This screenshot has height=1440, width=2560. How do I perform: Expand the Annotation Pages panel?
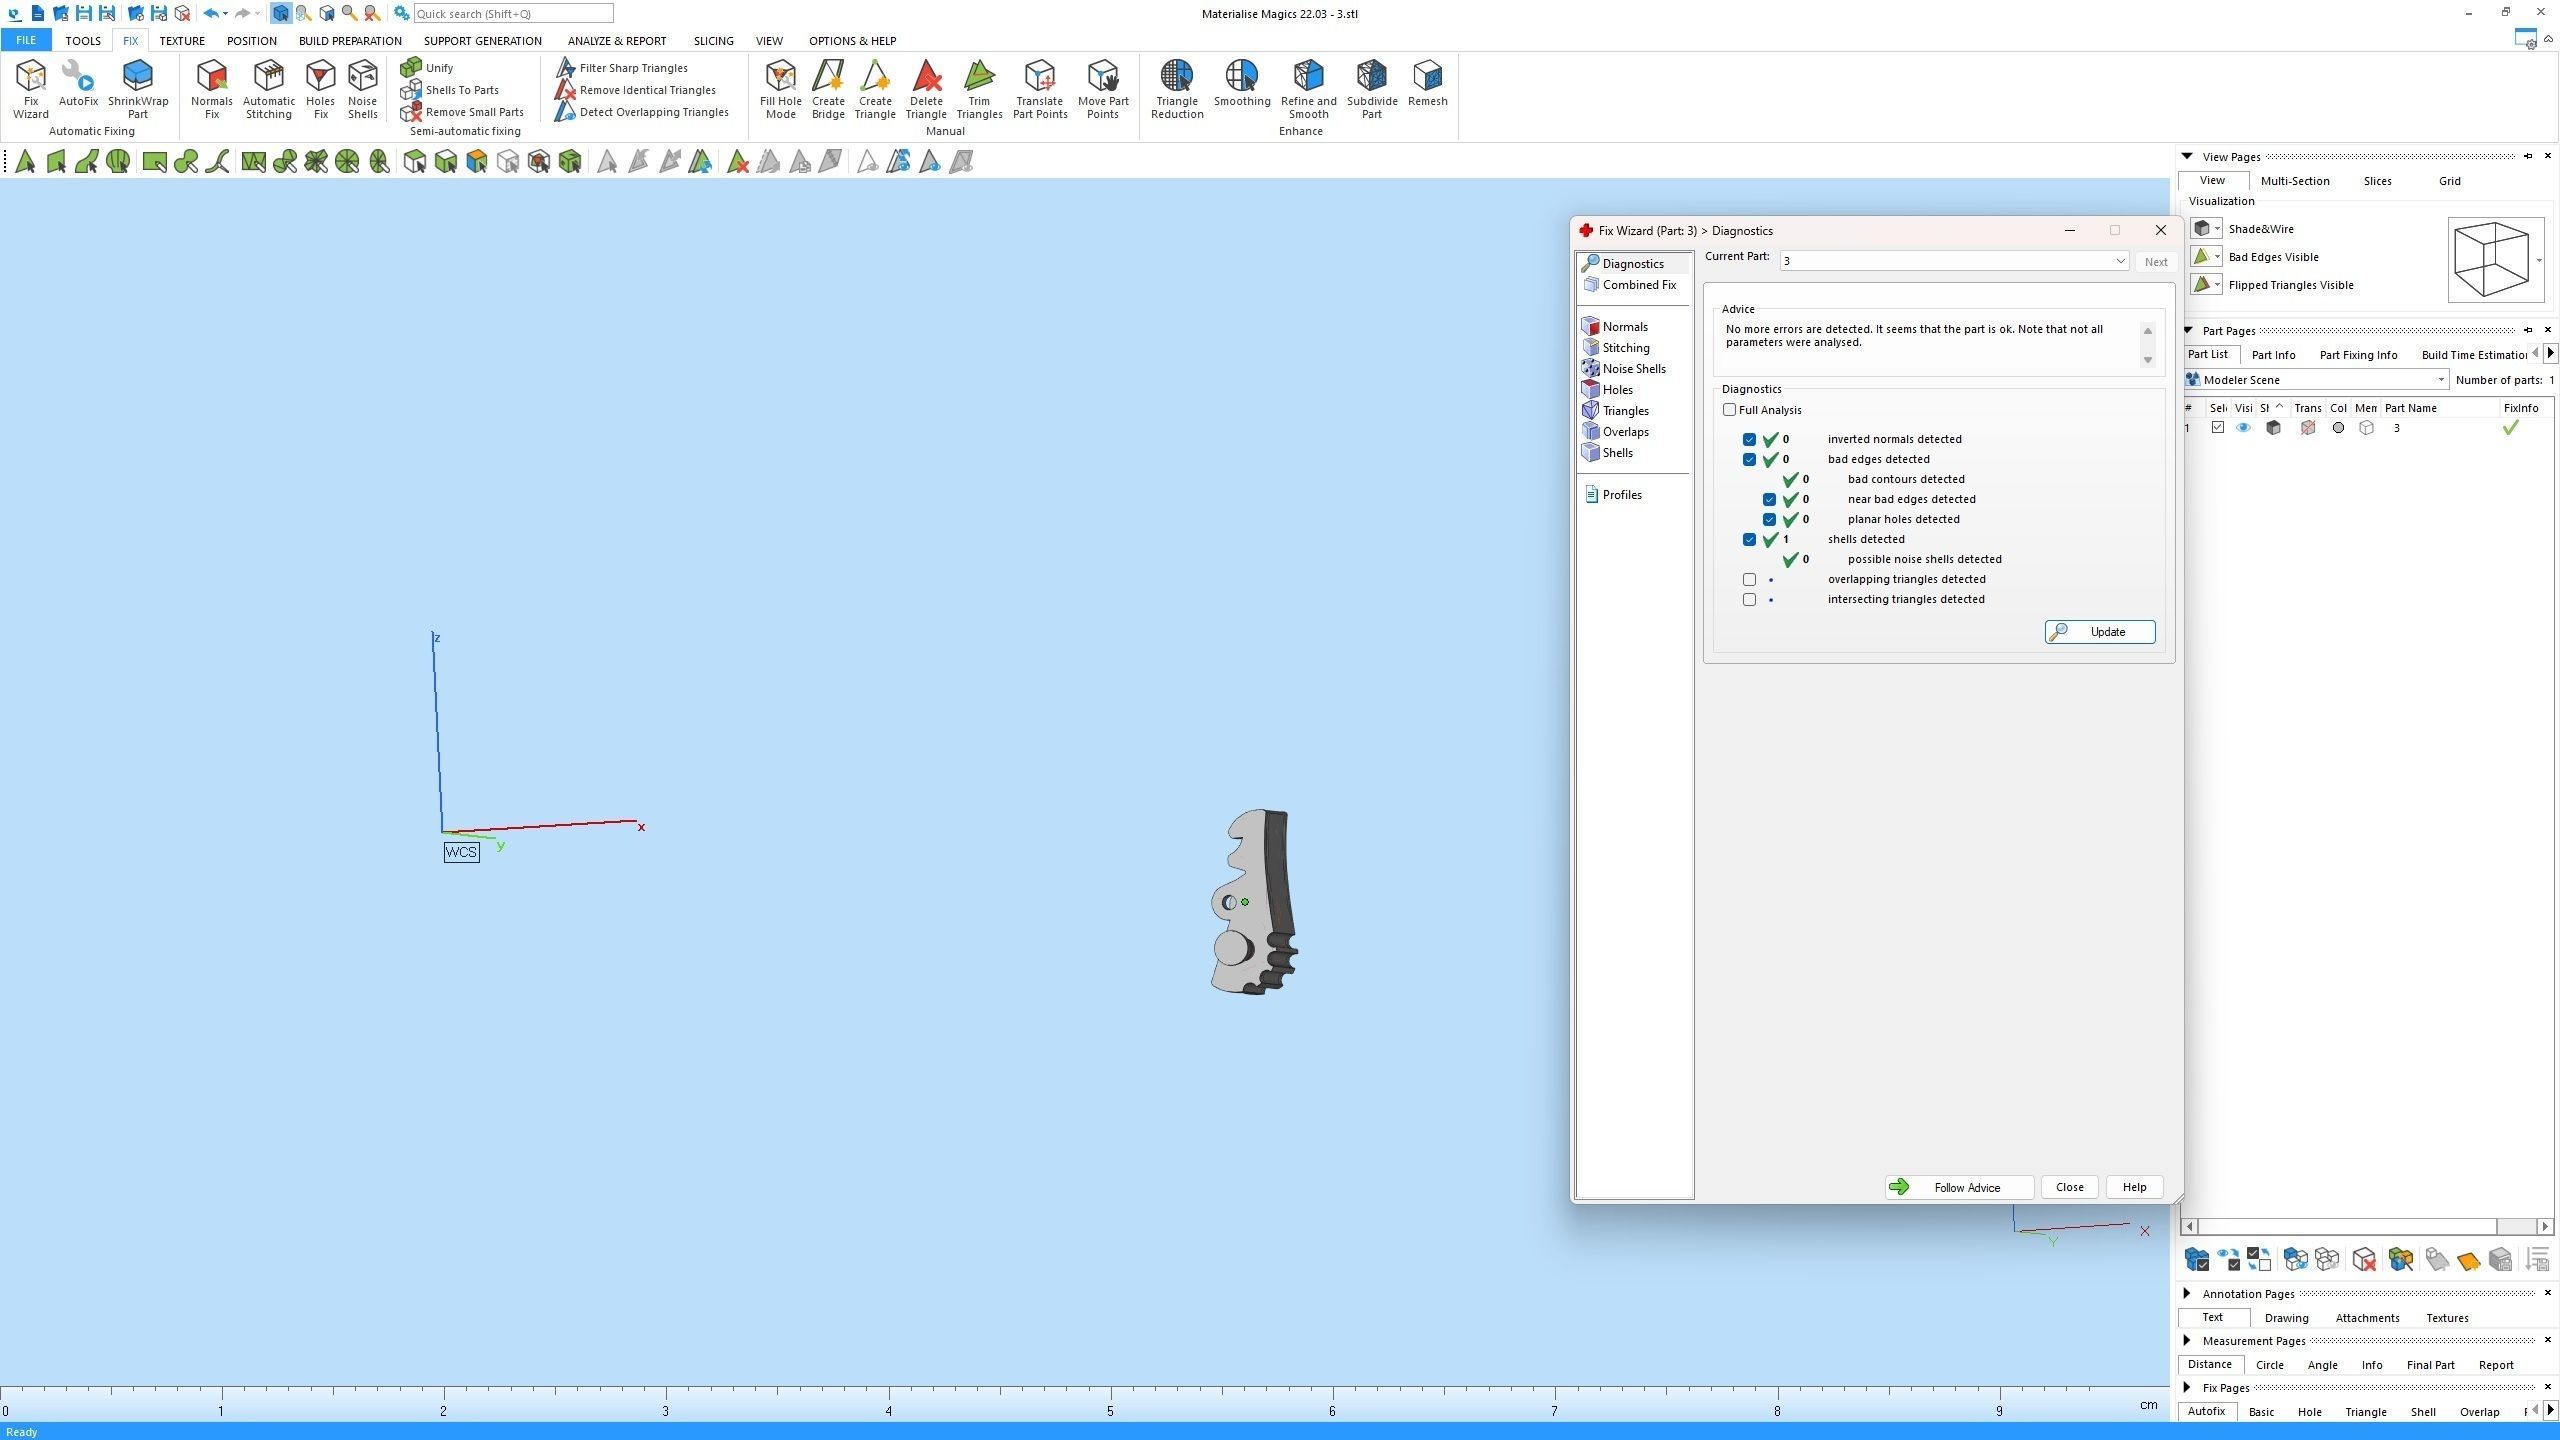click(x=2187, y=1293)
